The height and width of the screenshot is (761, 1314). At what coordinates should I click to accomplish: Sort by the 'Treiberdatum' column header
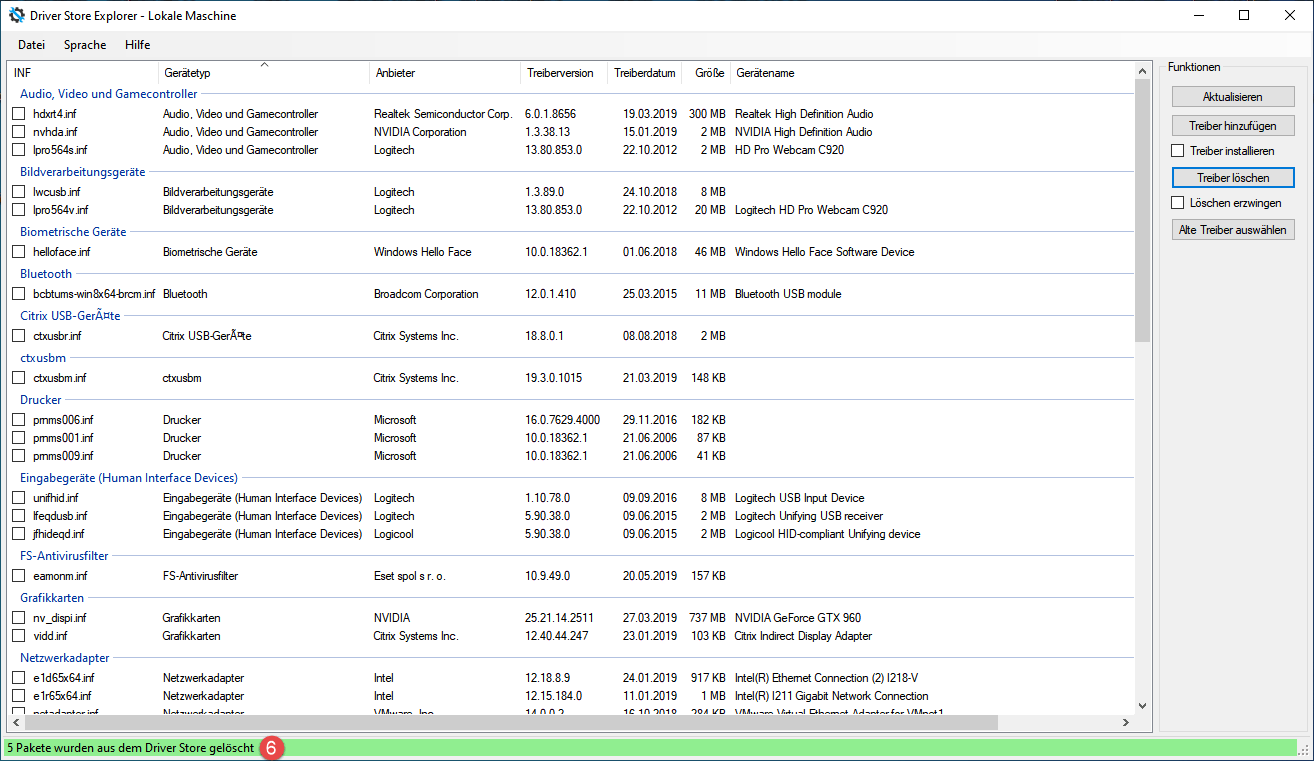[644, 73]
